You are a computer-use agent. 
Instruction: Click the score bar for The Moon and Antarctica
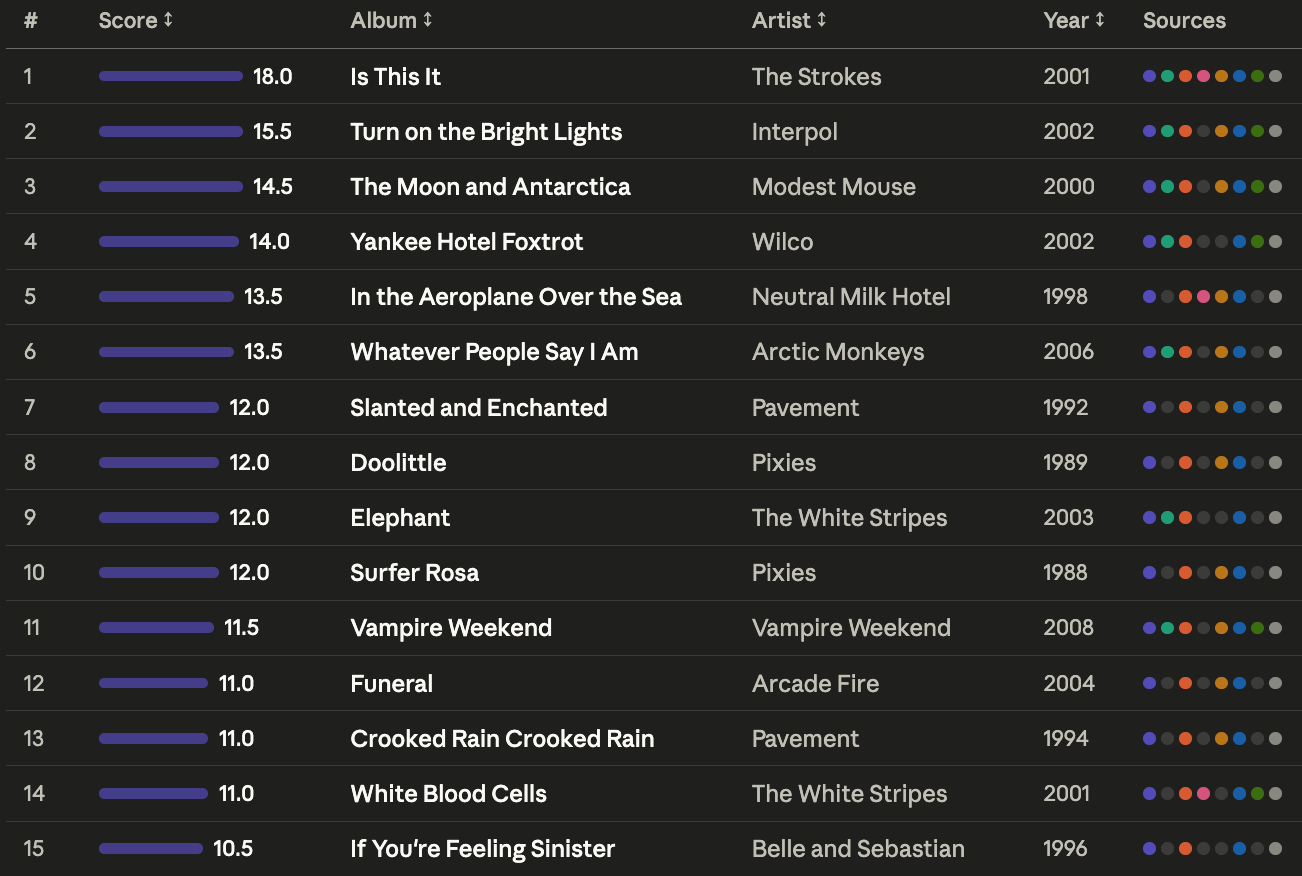(171, 187)
